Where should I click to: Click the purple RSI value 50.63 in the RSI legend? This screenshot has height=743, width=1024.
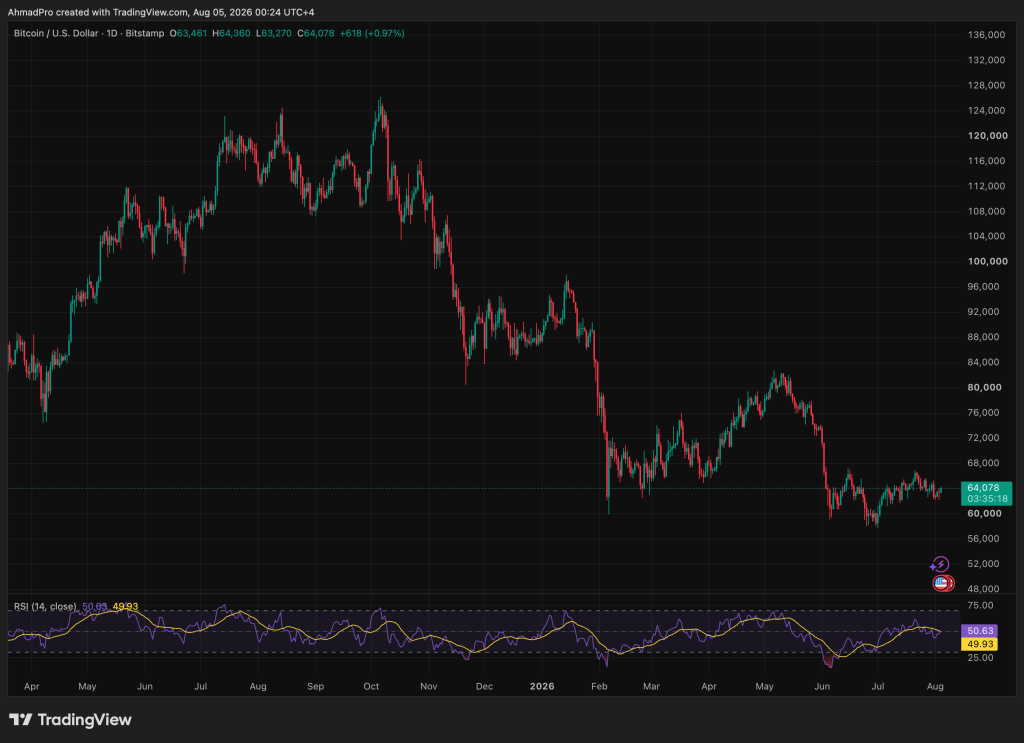pos(95,607)
